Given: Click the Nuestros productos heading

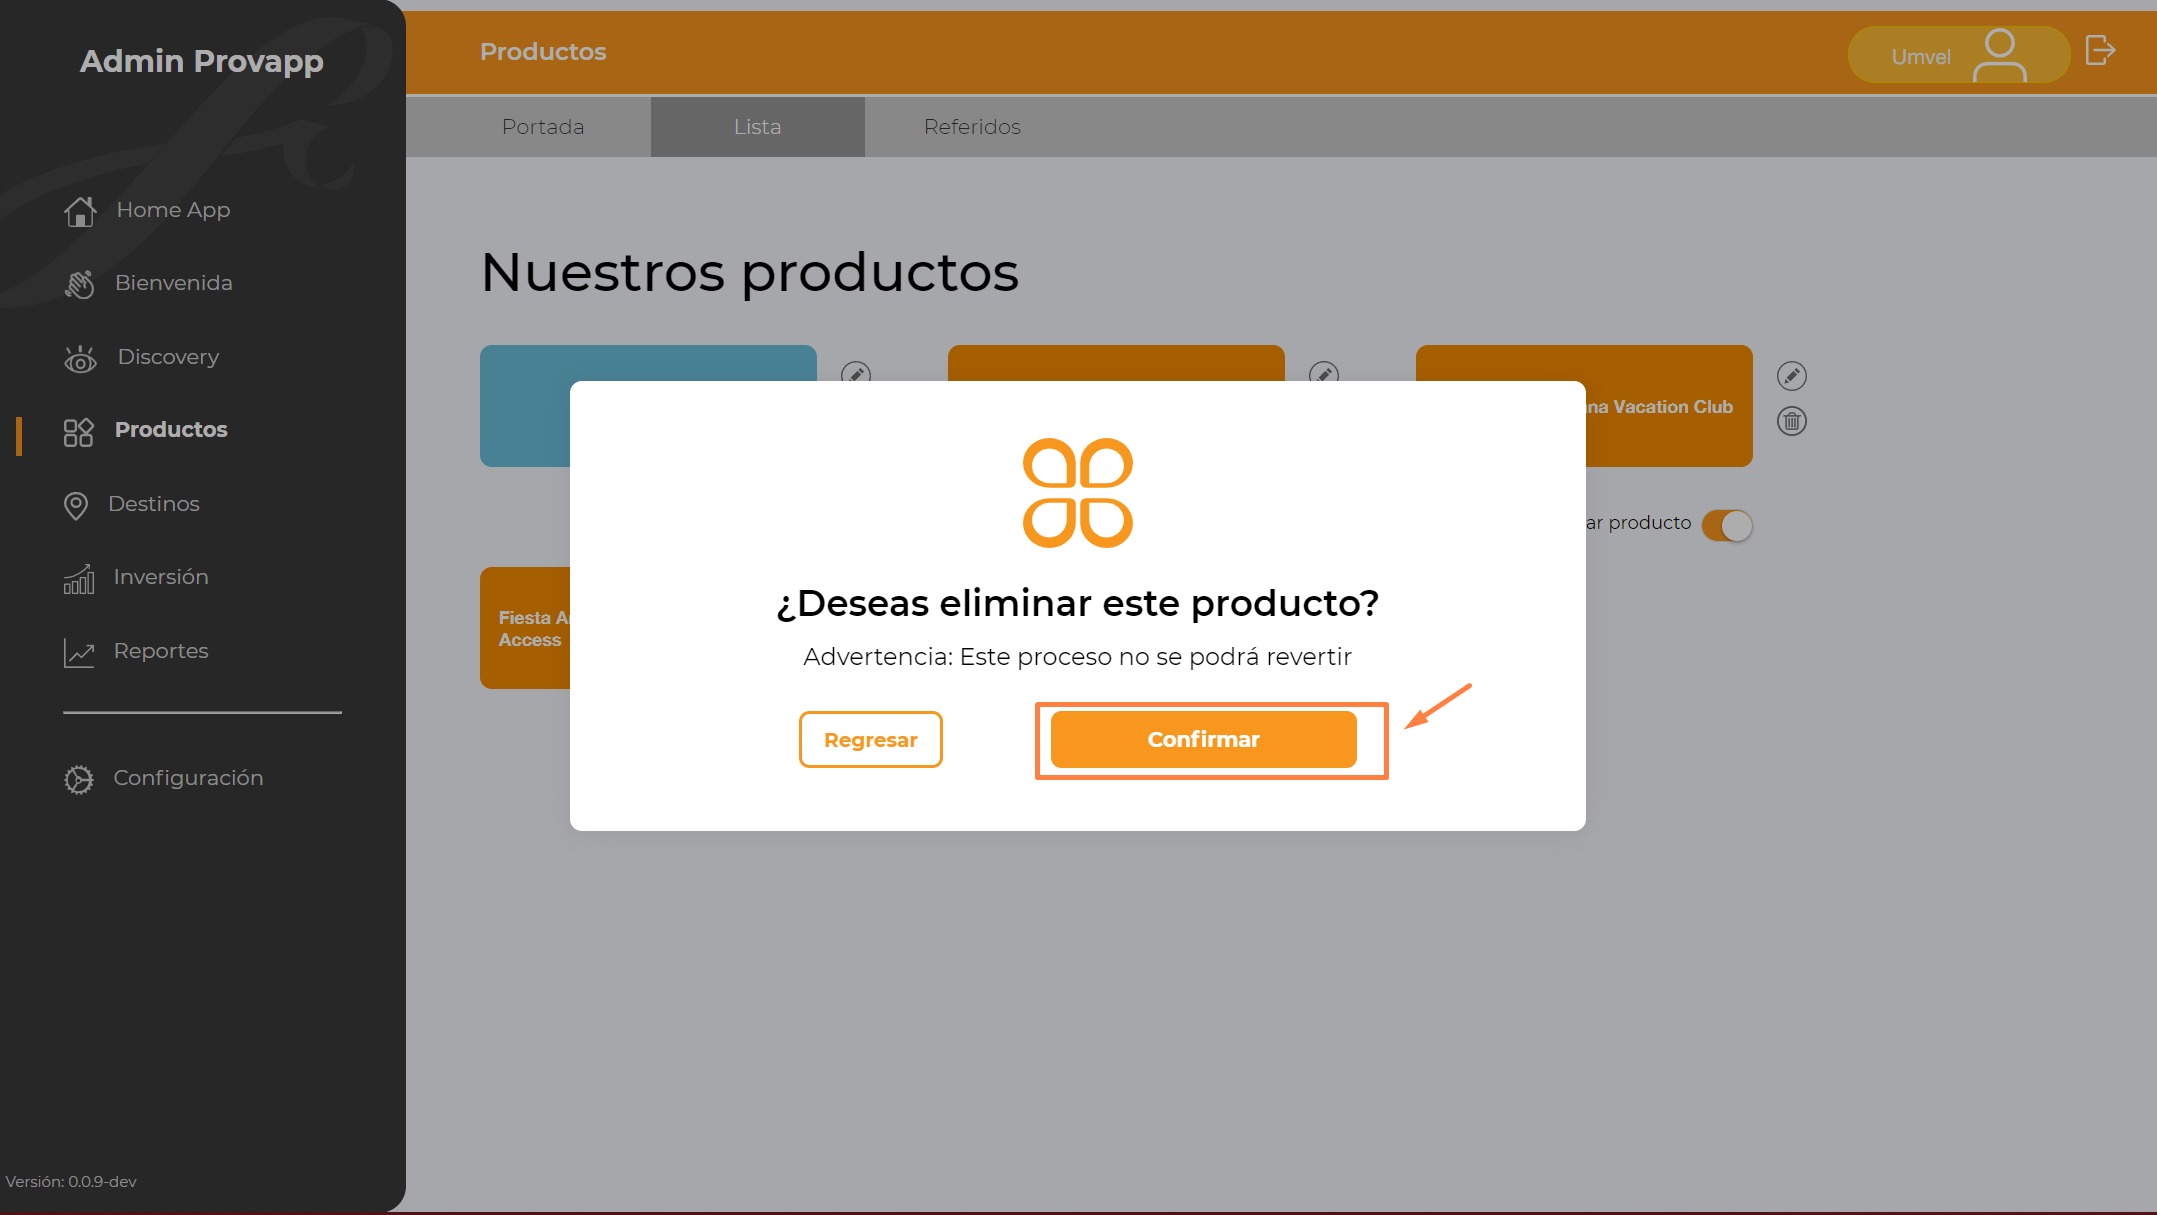Looking at the screenshot, I should 750,272.
